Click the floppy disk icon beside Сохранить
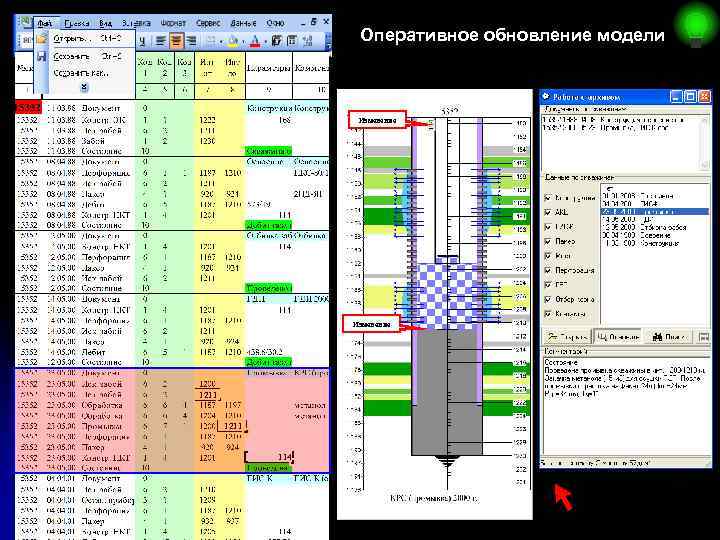 coord(42,56)
